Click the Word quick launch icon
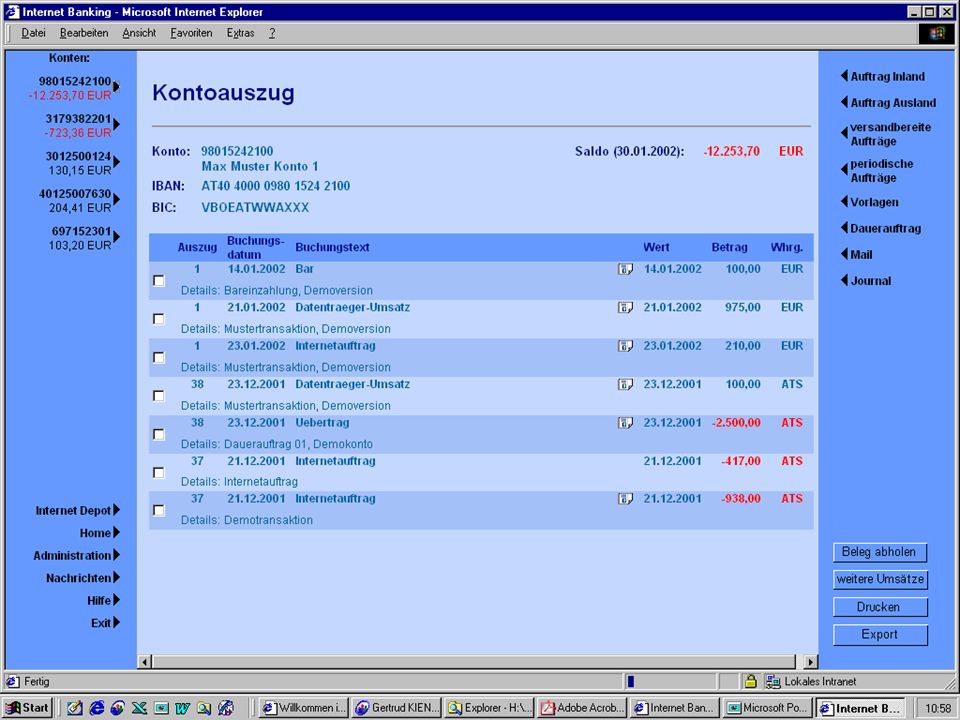Viewport: 960px width, 720px height. click(x=182, y=708)
